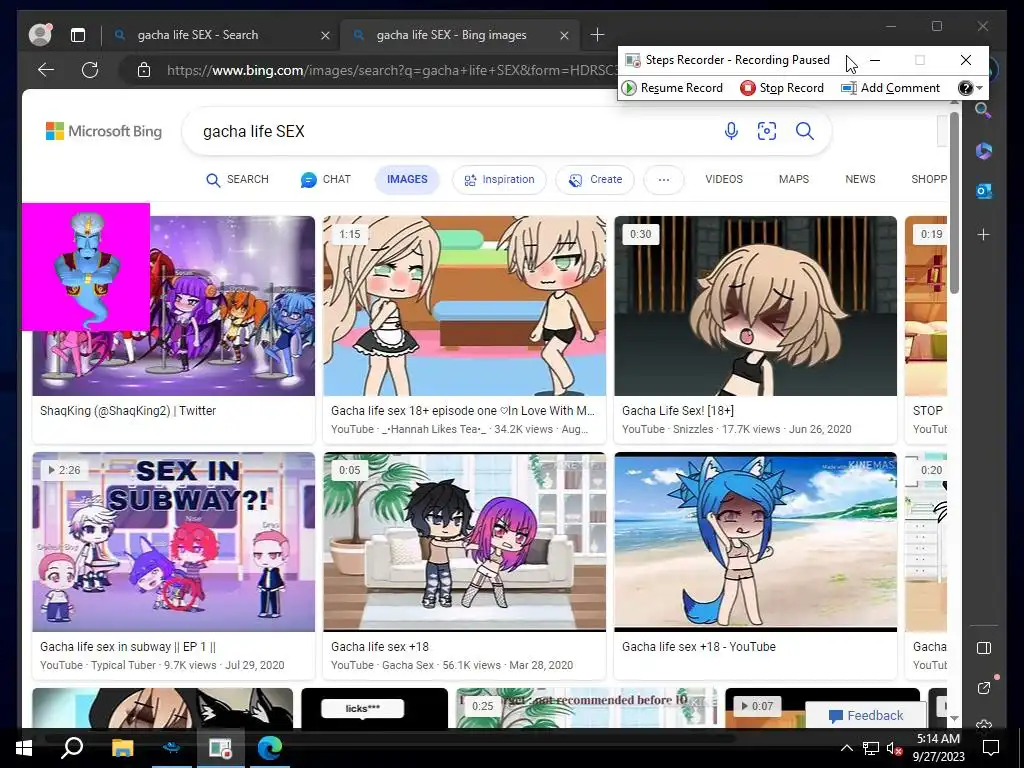This screenshot has width=1024, height=768.
Task: Click the page vertical scrollbar thumb
Action: [x=954, y=202]
